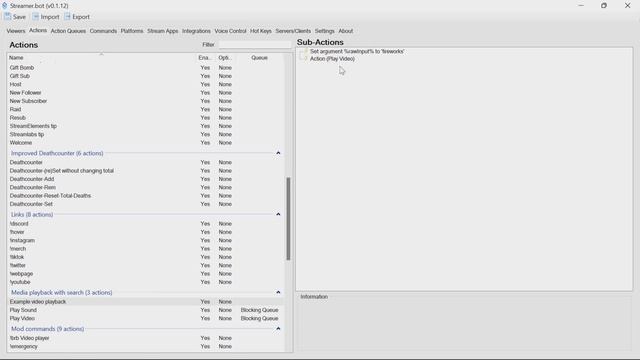Go to the Settings tab
640x360 pixels.
324,31
